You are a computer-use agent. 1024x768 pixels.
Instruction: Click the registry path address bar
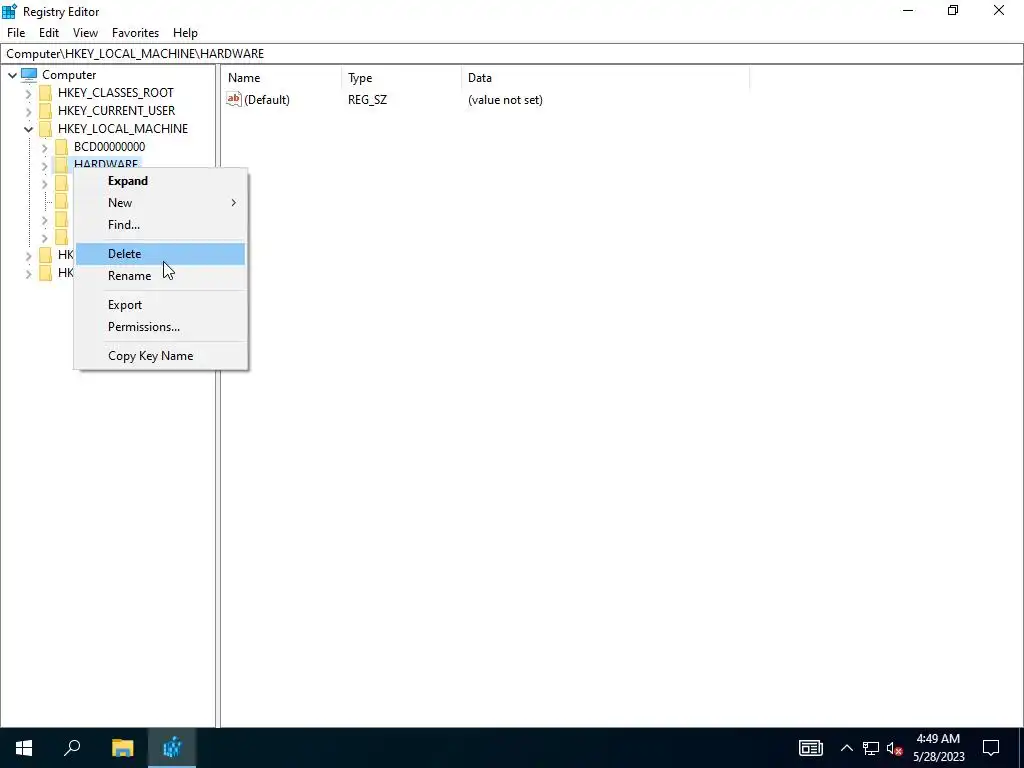click(x=511, y=54)
